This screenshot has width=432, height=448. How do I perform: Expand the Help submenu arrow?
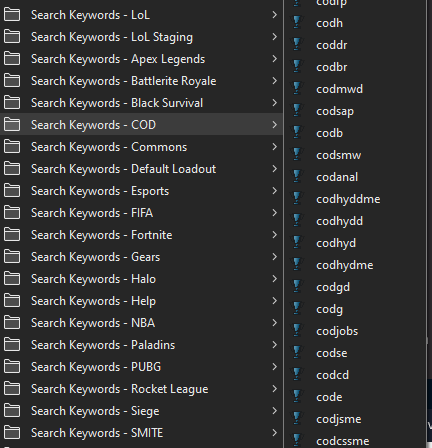pyautogui.click(x=274, y=301)
